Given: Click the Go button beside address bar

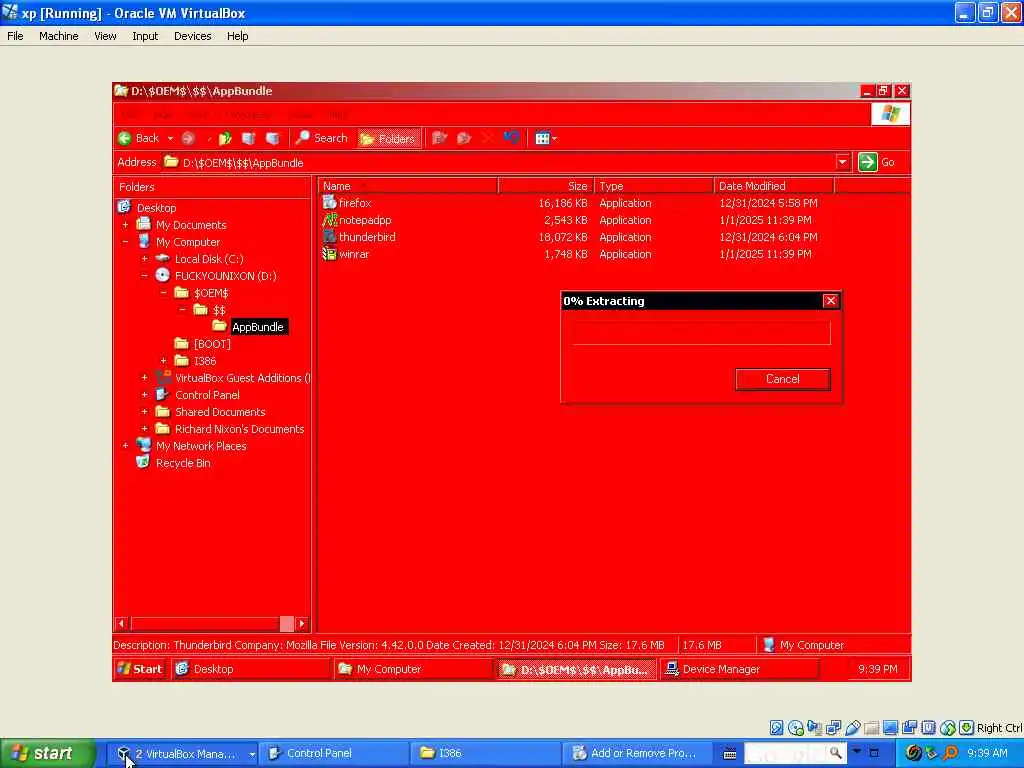Looking at the screenshot, I should click(876, 162).
